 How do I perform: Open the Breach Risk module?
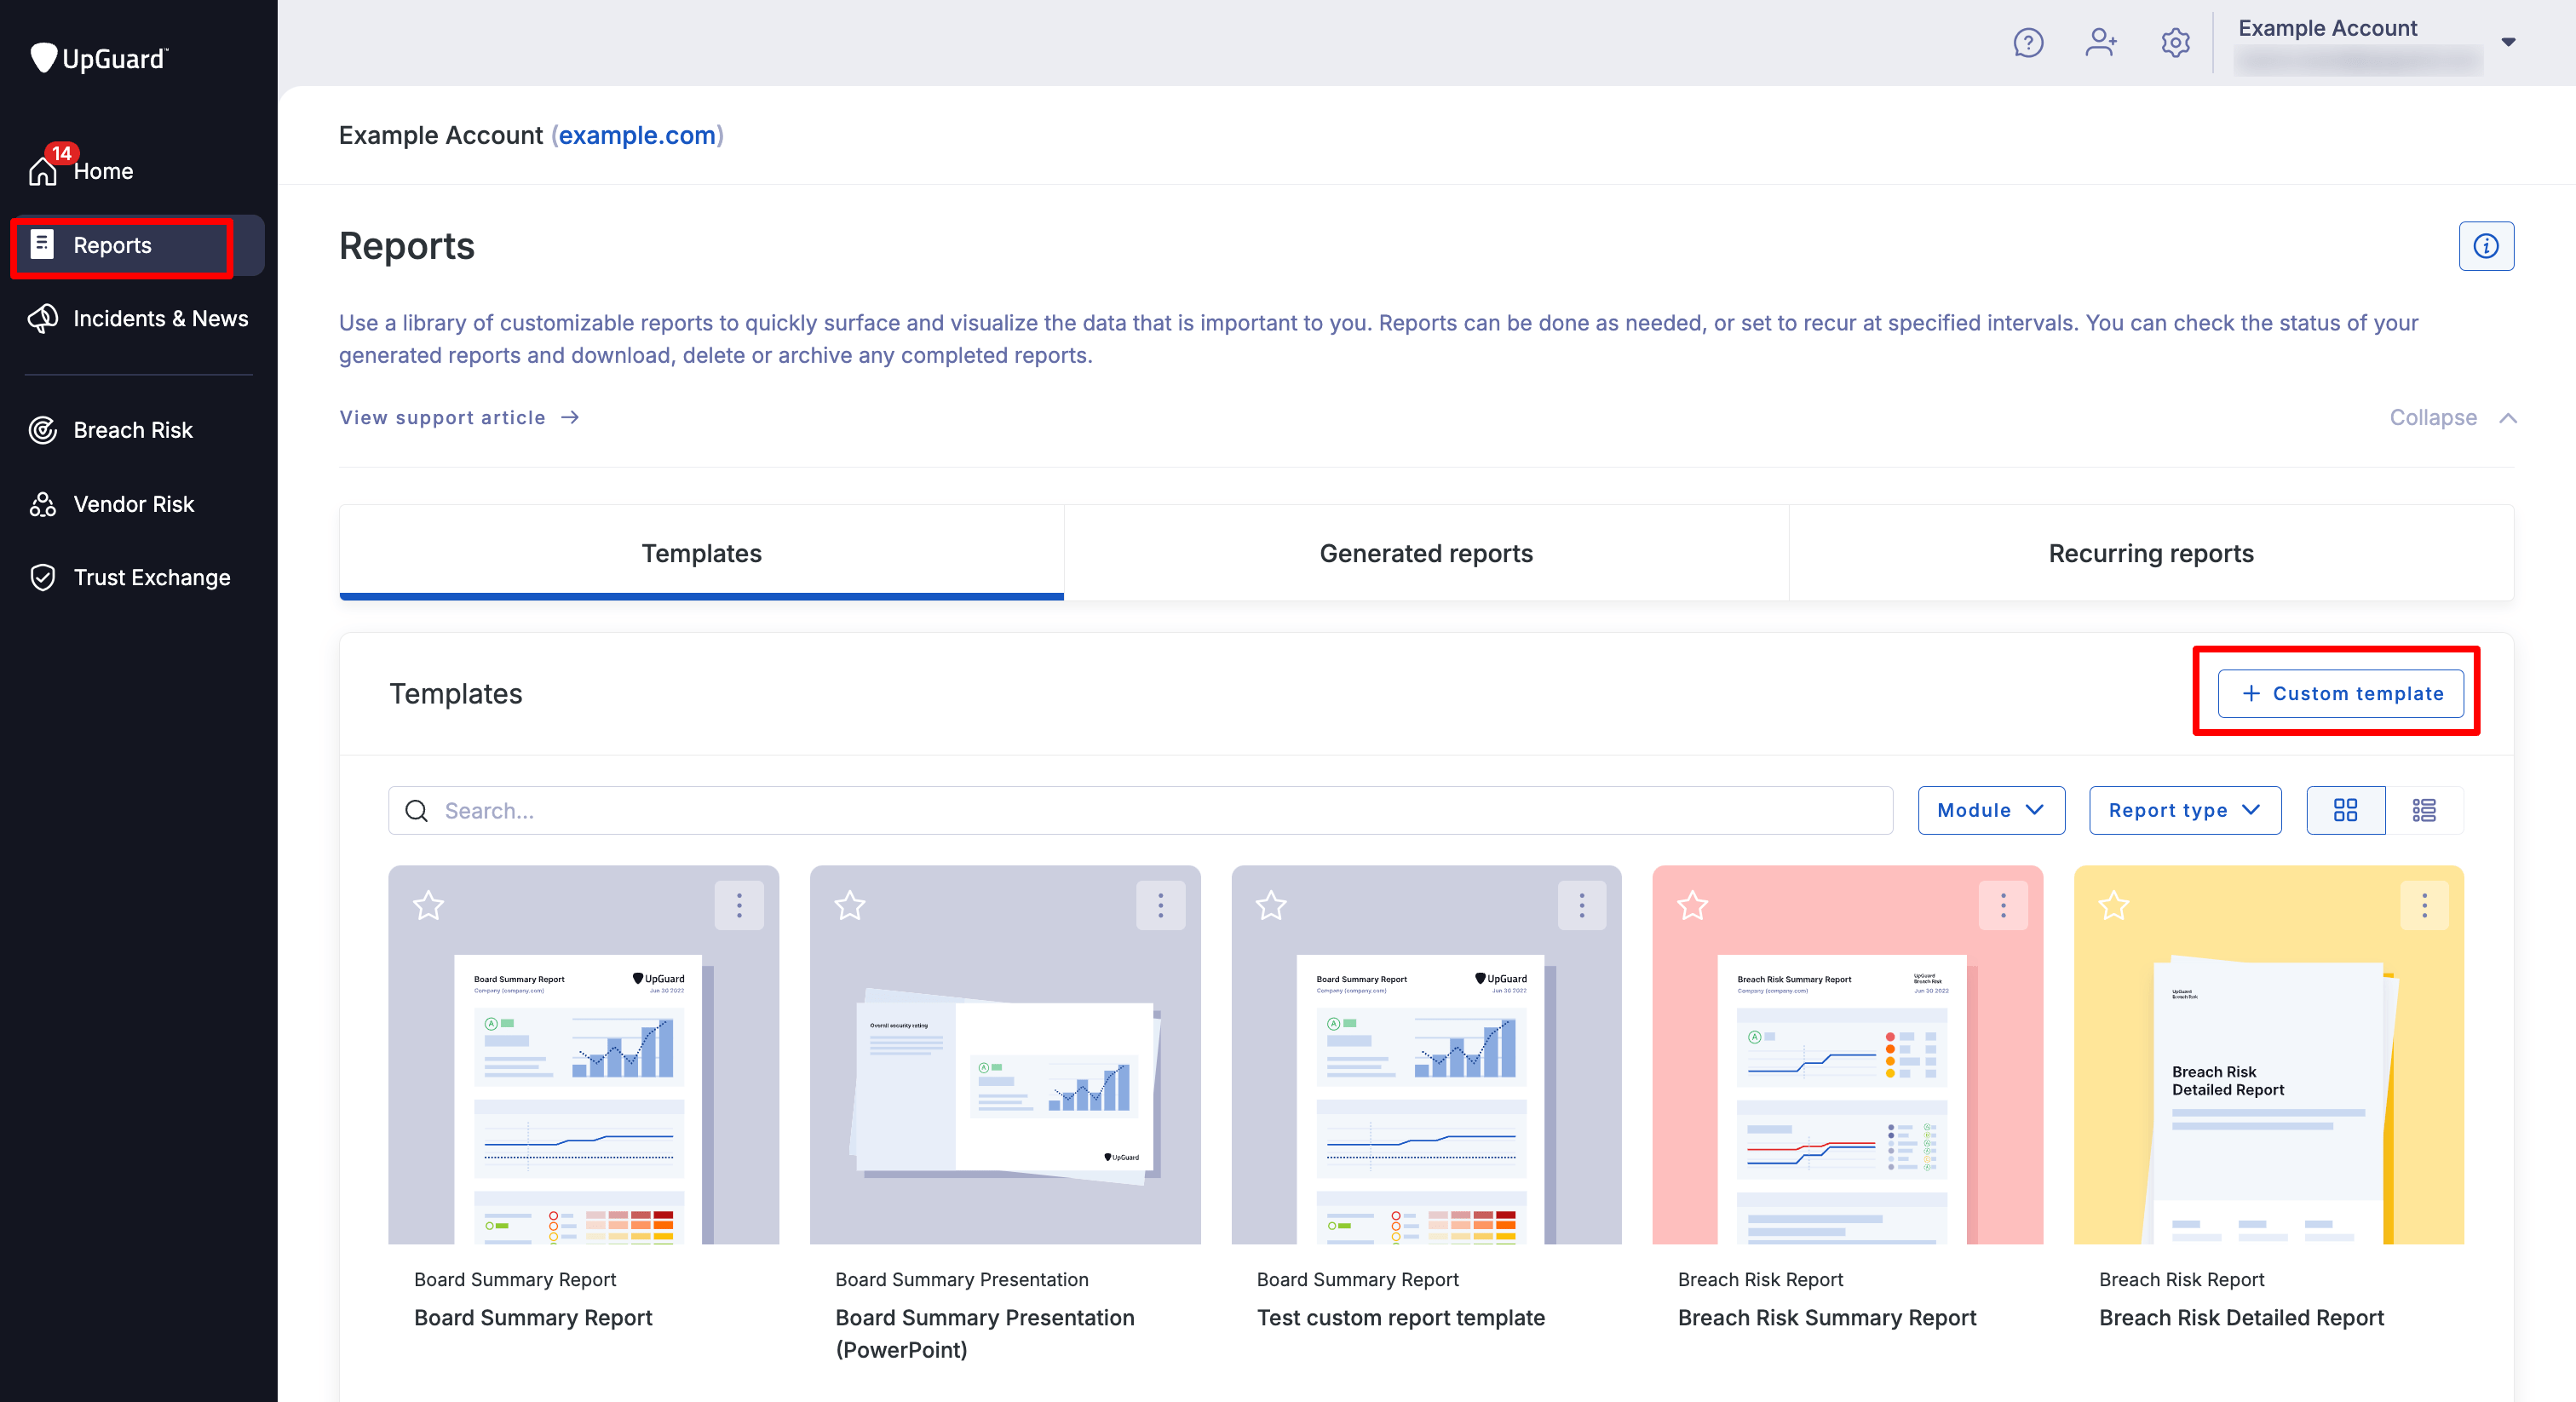(132, 429)
